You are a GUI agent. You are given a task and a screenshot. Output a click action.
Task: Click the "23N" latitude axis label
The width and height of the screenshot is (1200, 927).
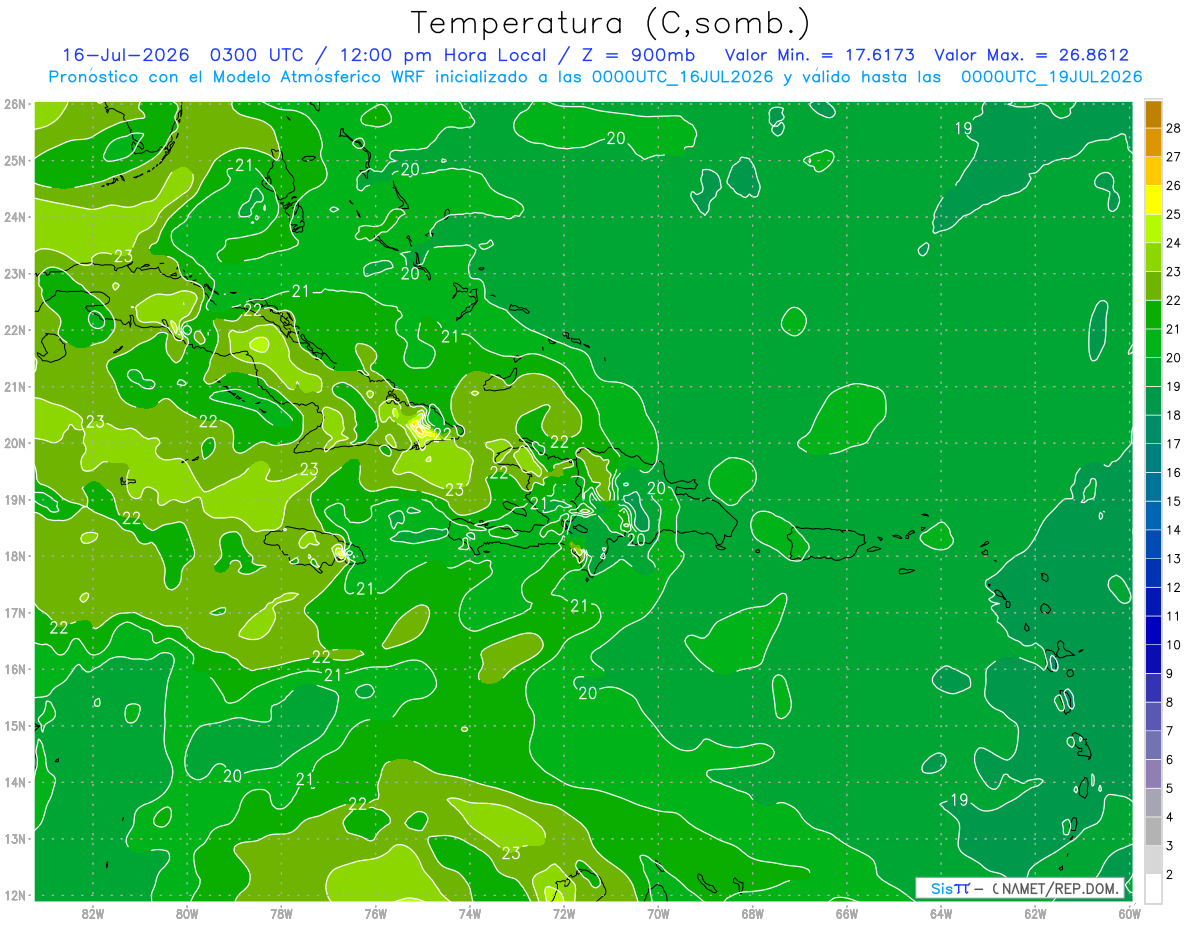(x=14, y=273)
